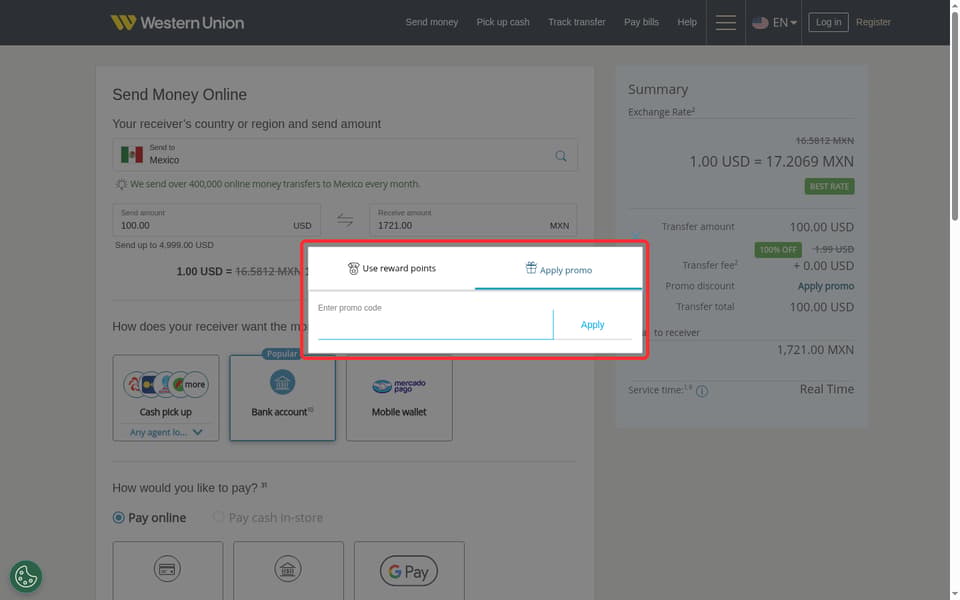Click Apply promo link in Summary
Image resolution: width=960 pixels, height=600 pixels.
pos(825,286)
